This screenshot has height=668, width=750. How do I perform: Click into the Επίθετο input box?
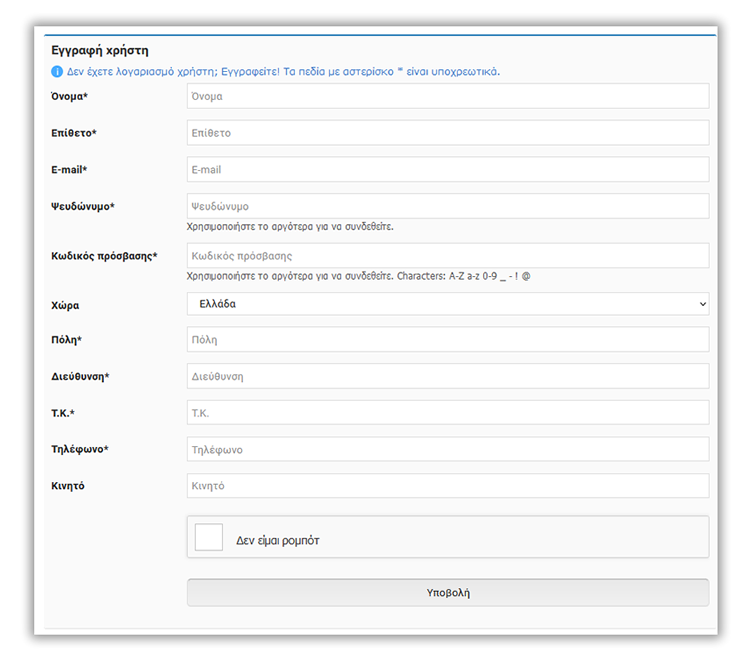coord(447,133)
